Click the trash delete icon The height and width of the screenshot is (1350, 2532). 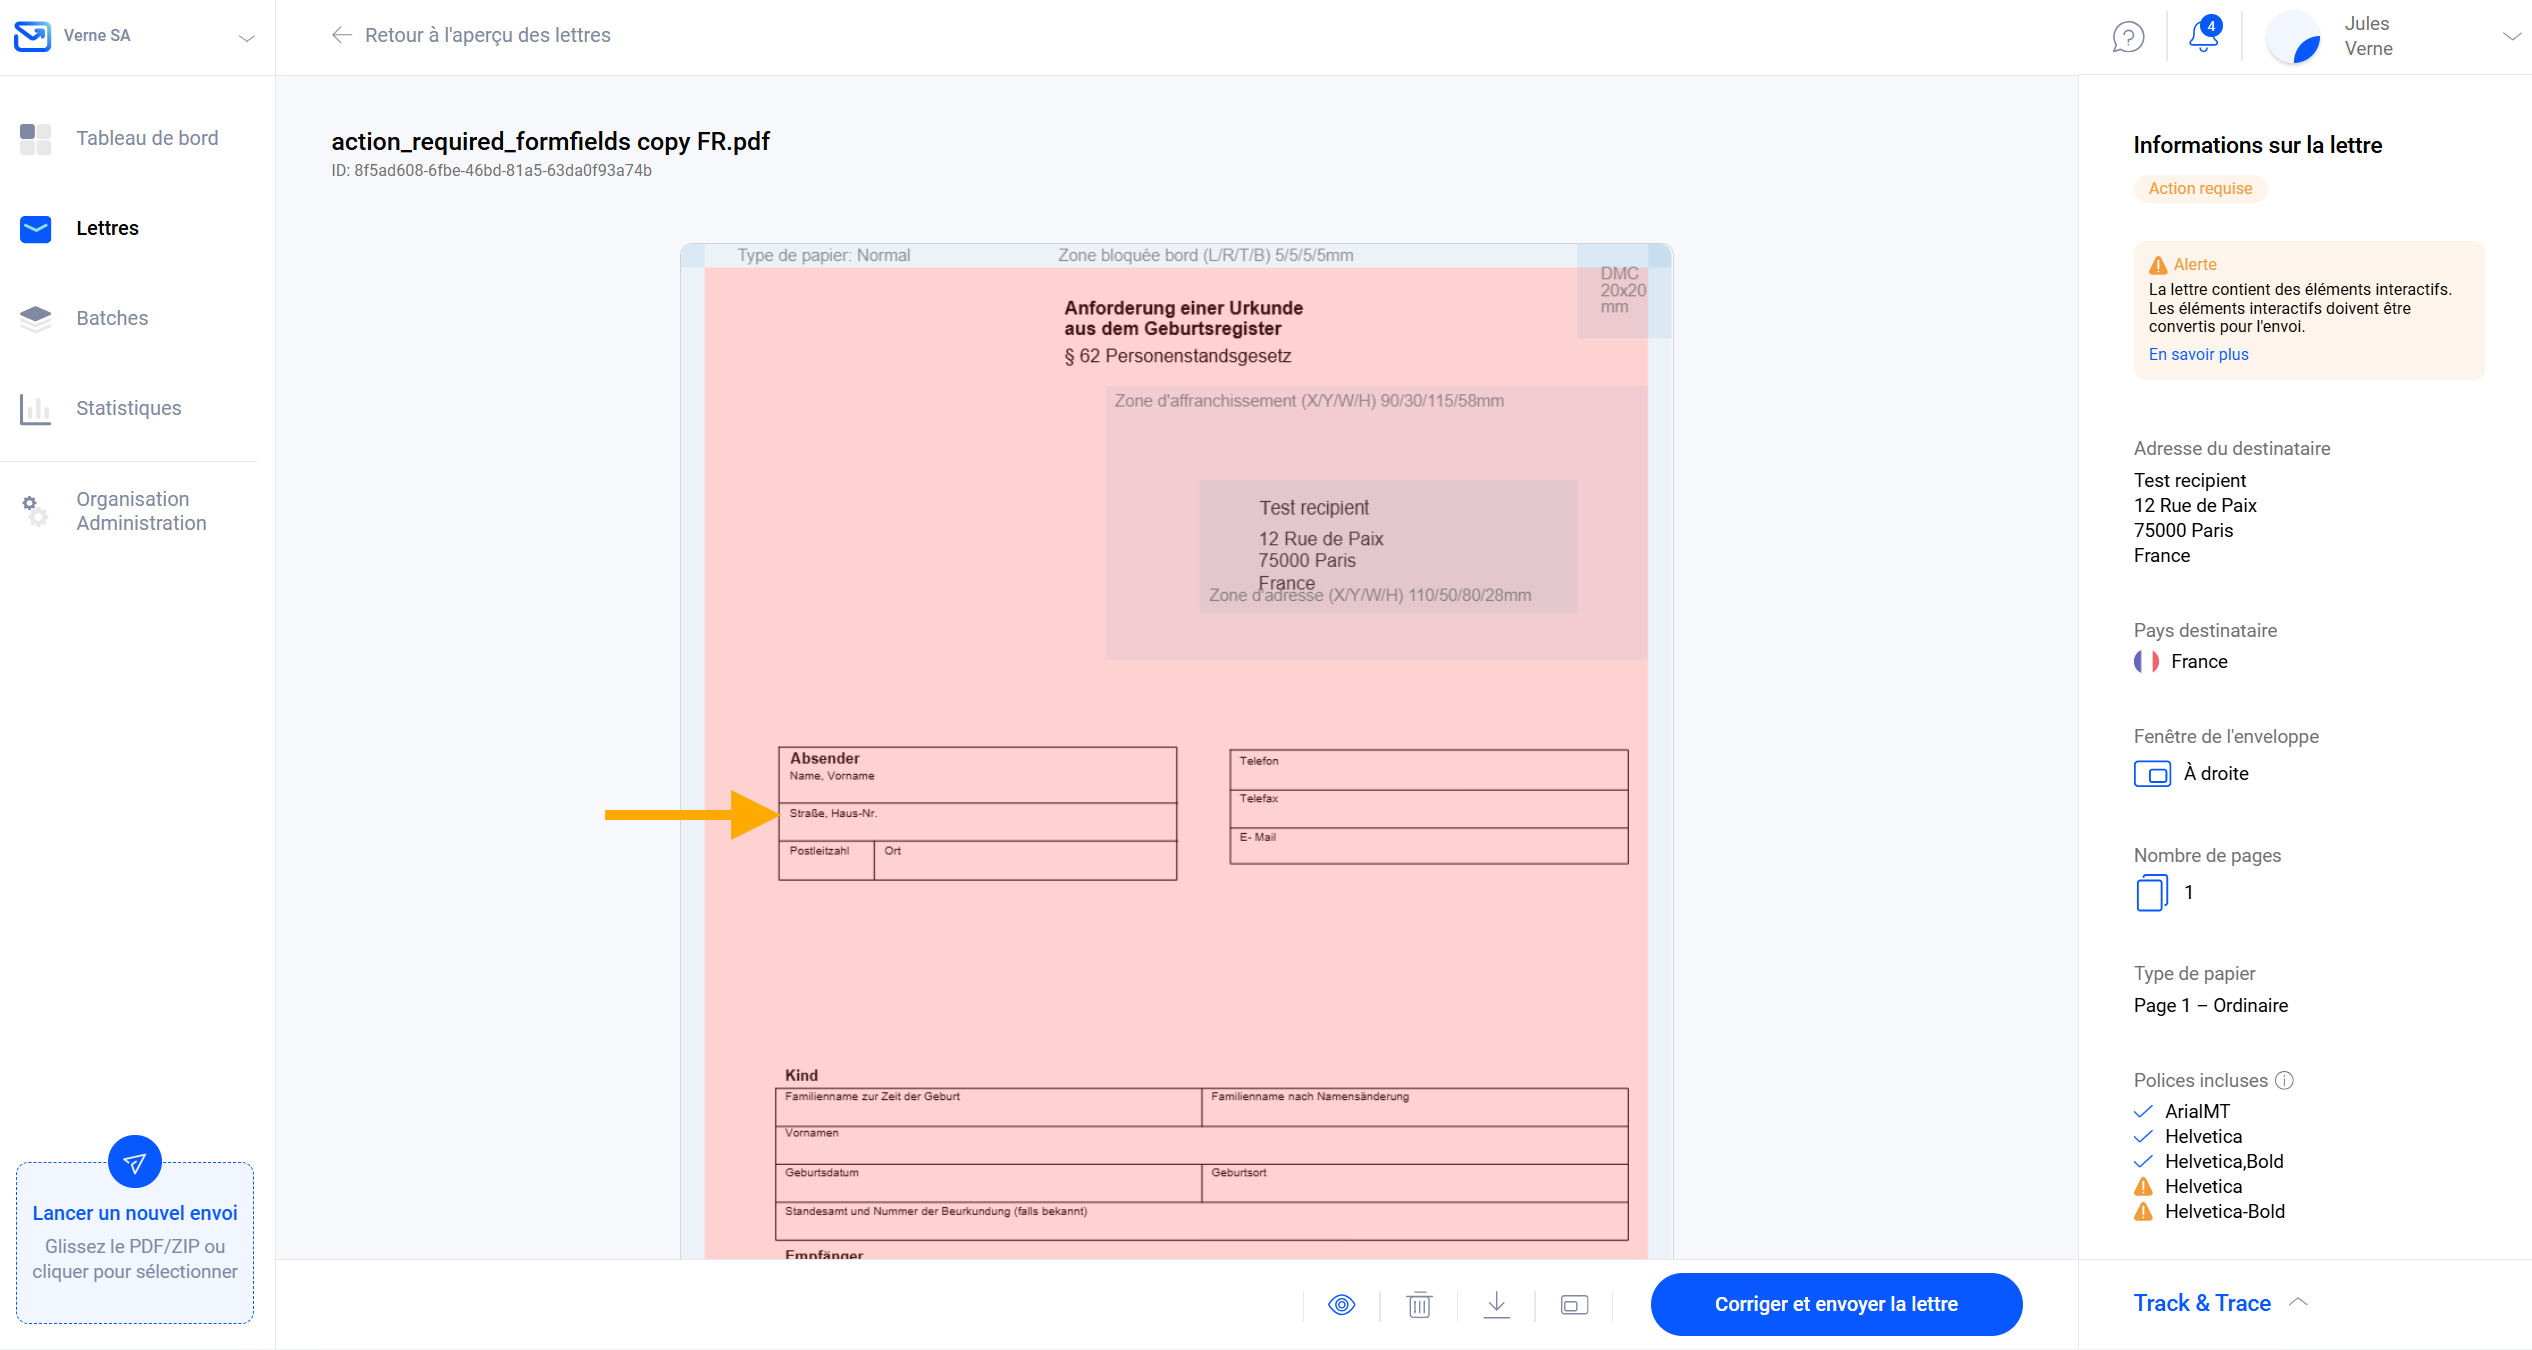(x=1418, y=1304)
